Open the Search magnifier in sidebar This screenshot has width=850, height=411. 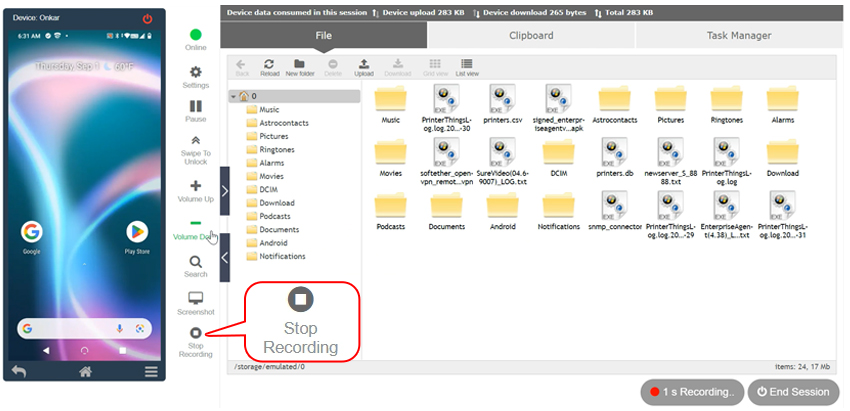pyautogui.click(x=196, y=262)
